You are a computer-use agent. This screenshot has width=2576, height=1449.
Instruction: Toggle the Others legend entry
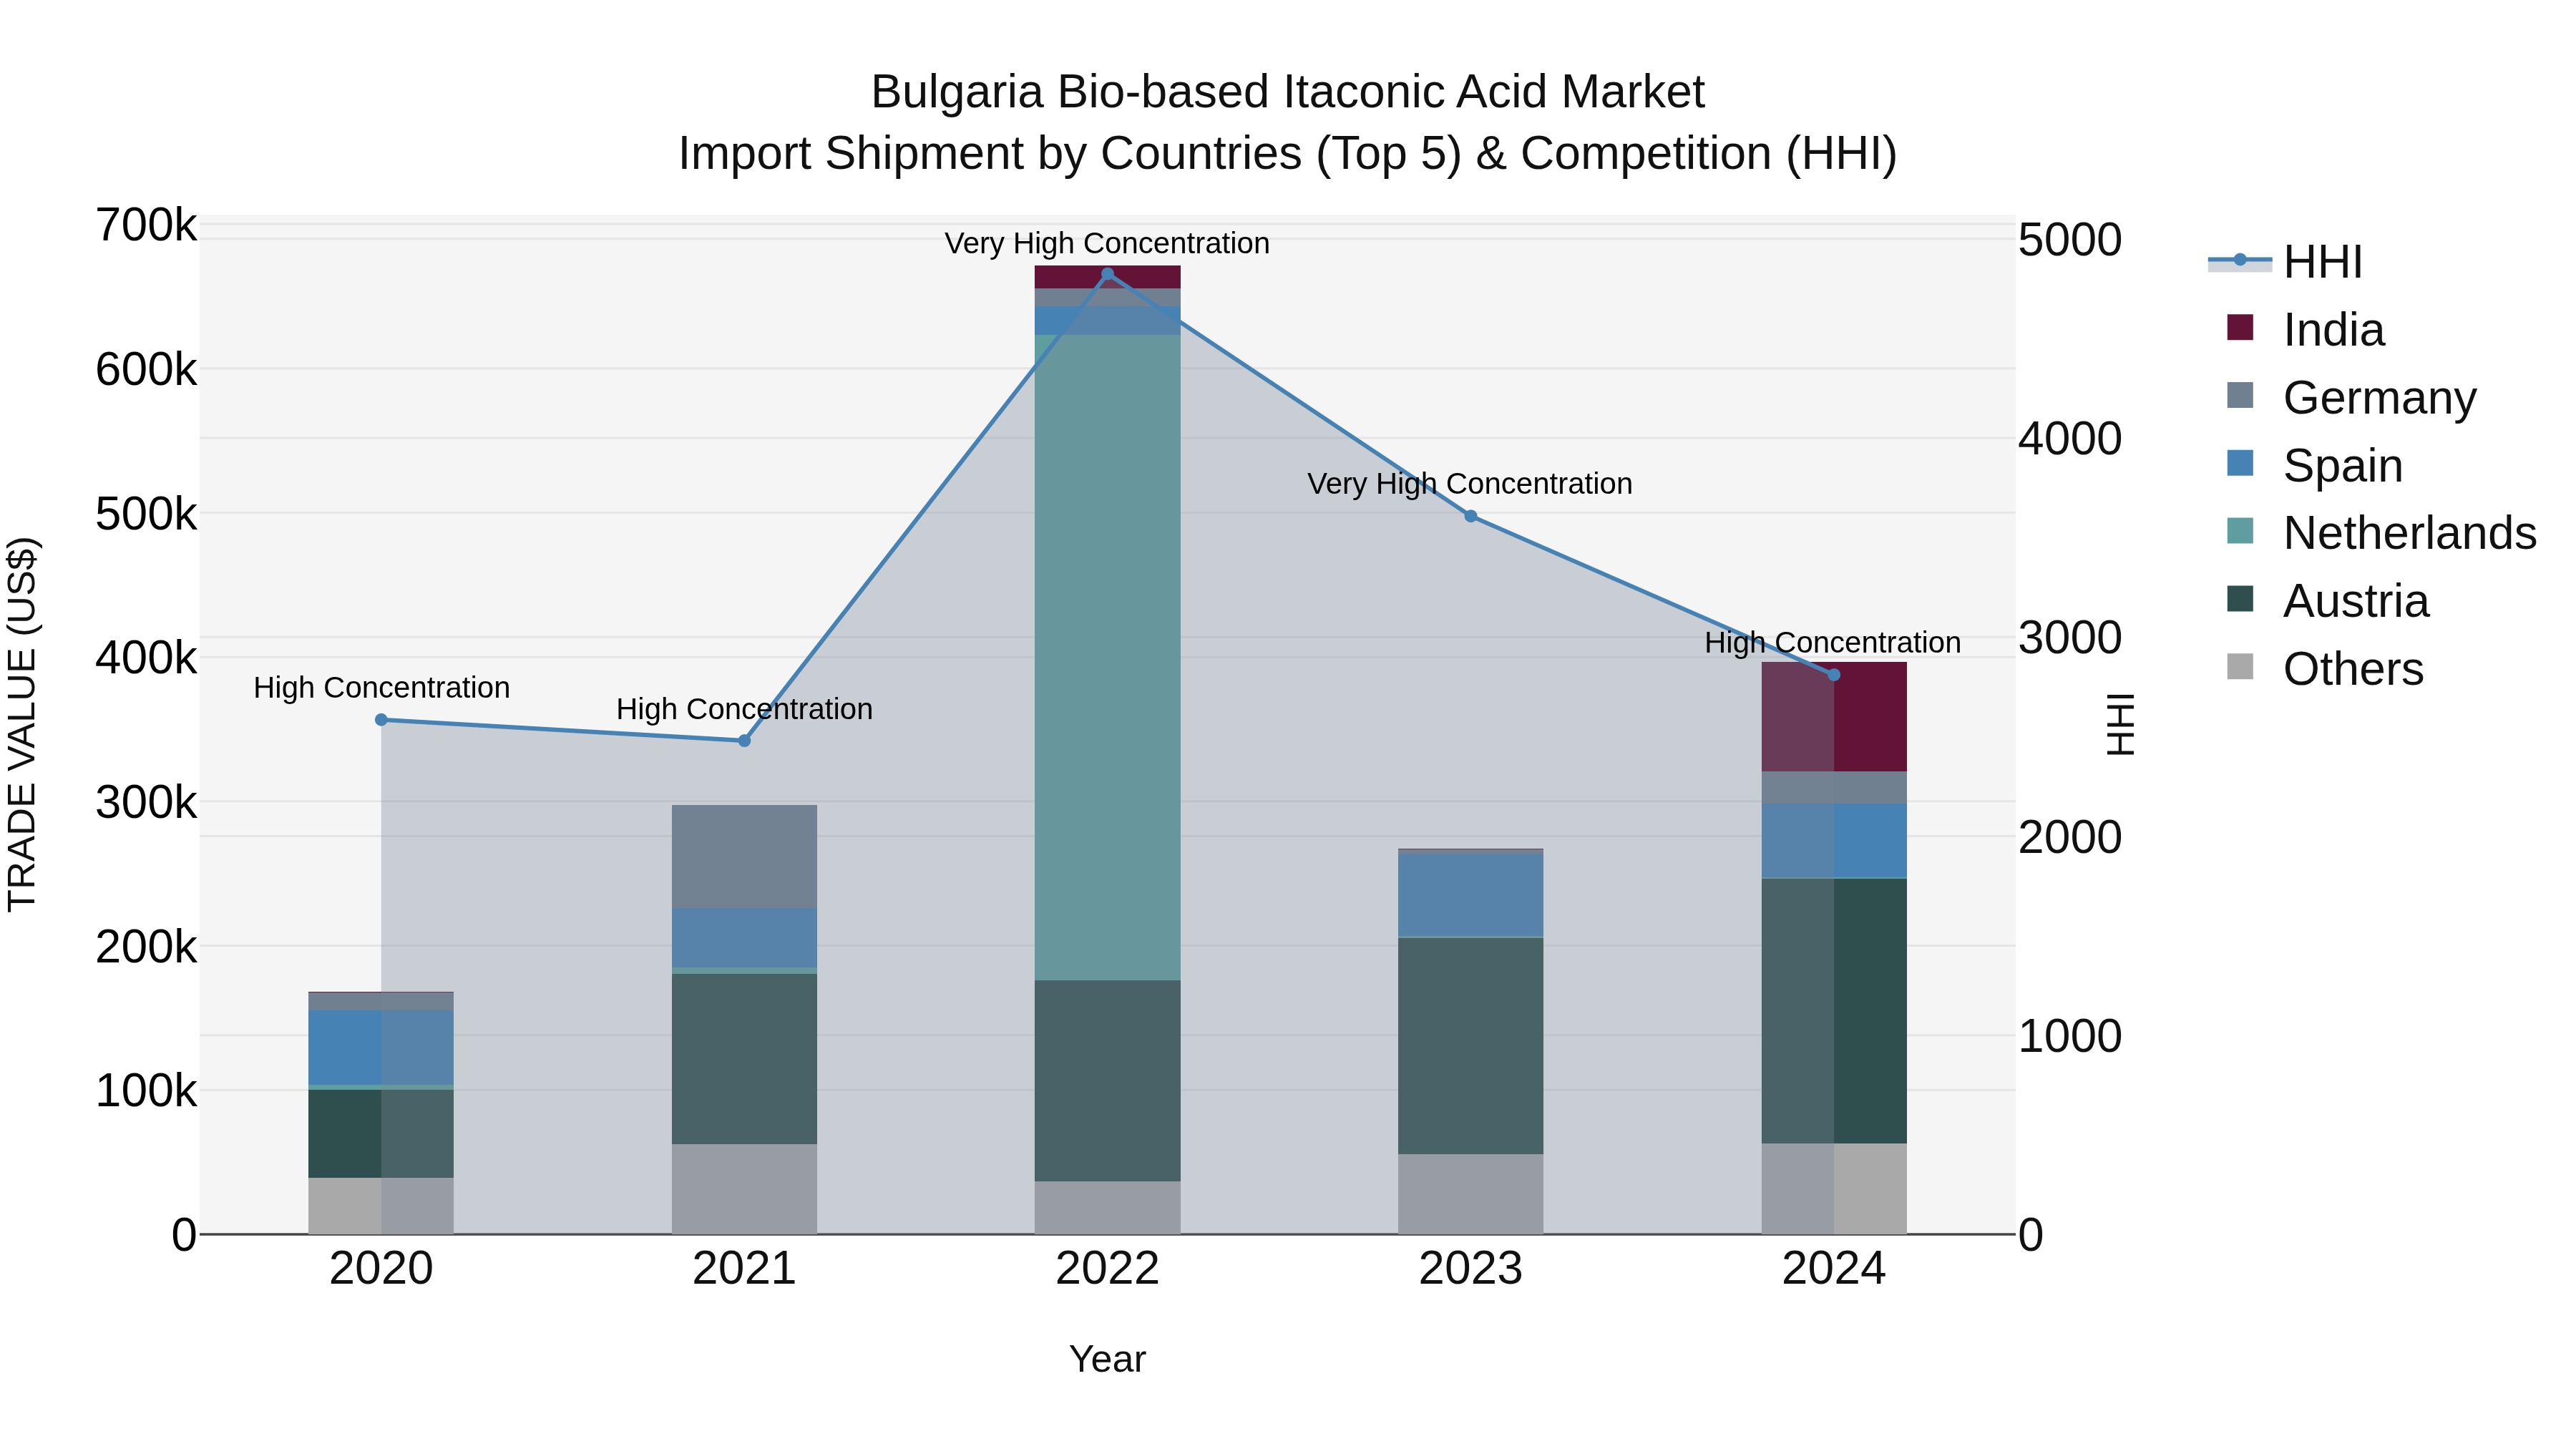click(x=2325, y=669)
